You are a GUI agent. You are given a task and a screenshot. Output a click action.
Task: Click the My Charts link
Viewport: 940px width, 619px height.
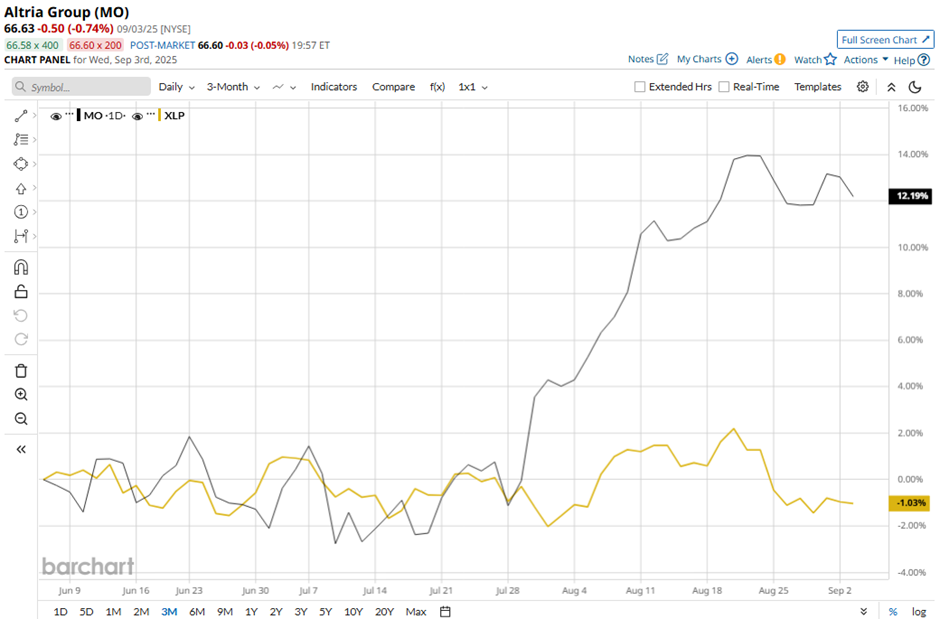click(x=698, y=59)
